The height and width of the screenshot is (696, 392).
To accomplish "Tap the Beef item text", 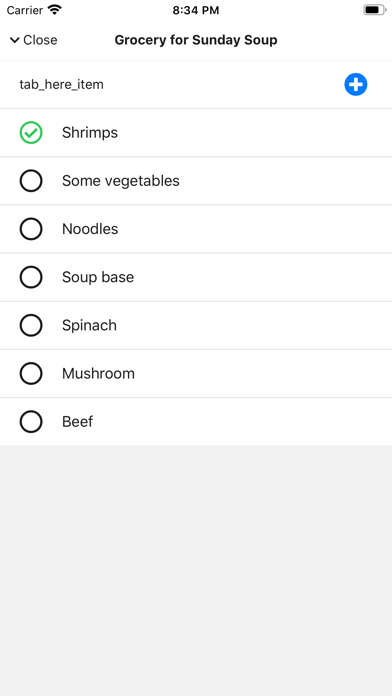I will (78, 422).
